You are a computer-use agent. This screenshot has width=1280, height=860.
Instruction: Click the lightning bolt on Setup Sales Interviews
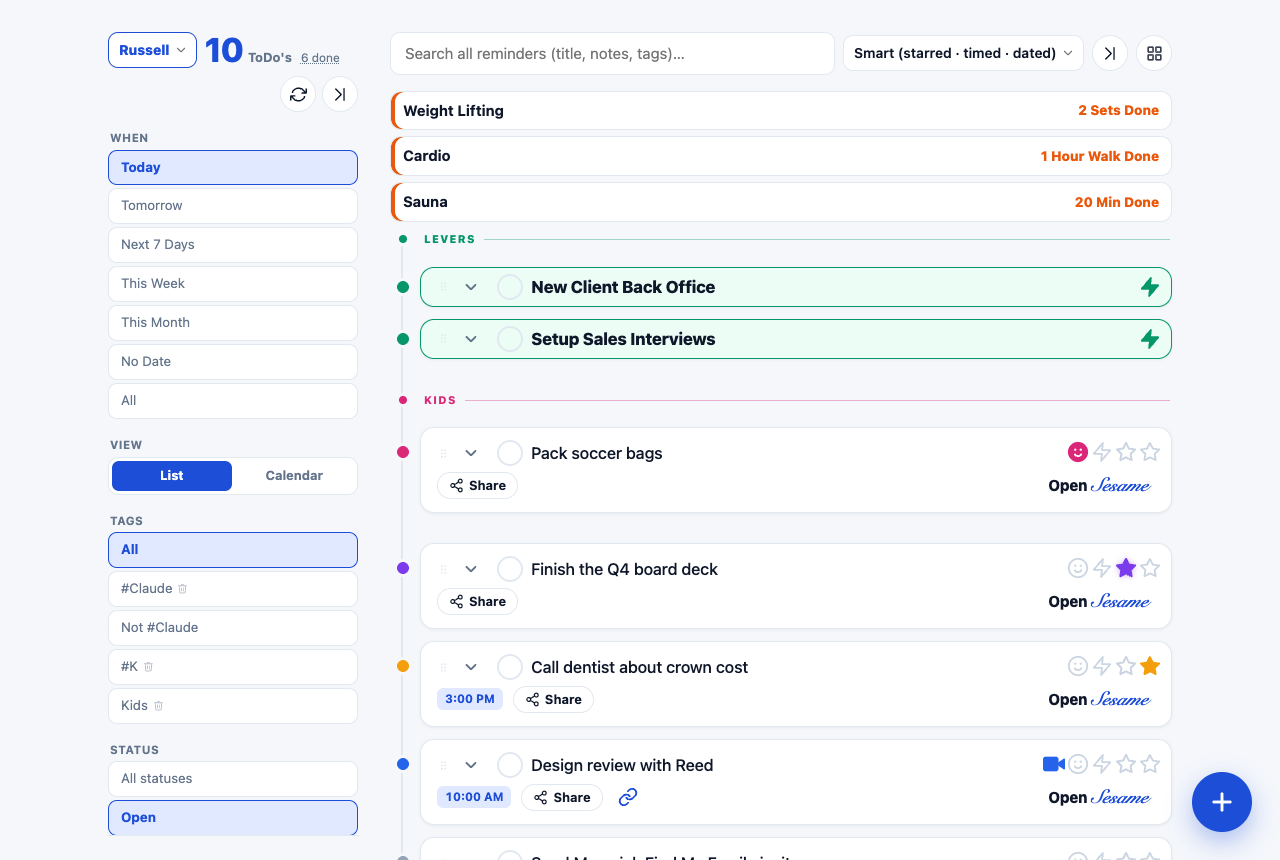click(x=1150, y=339)
